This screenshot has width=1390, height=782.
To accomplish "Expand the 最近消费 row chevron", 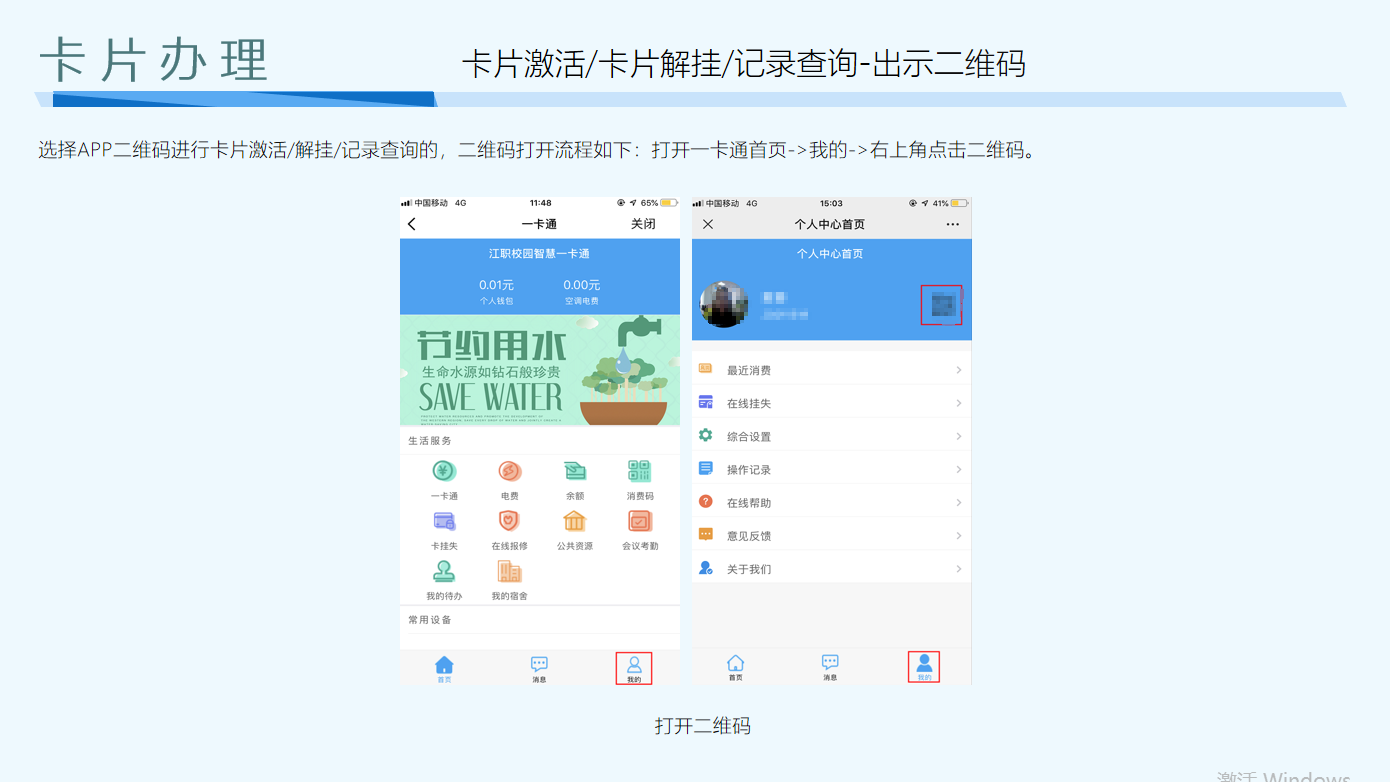I will coord(958,370).
